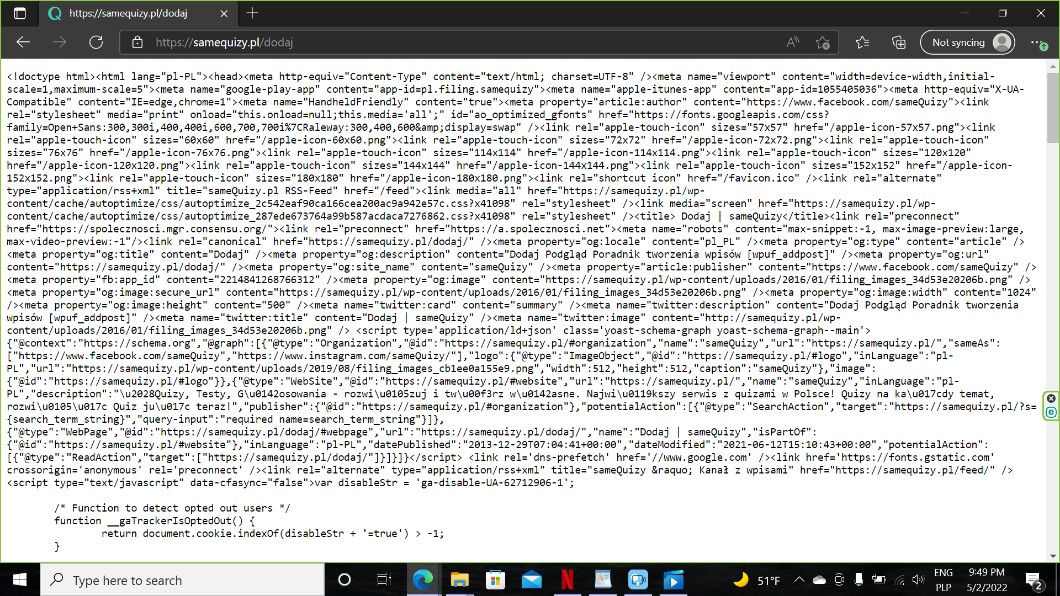Viewport: 1060px width, 596px height.
Task: Open the tab actions menu
Action: click(x=18, y=13)
